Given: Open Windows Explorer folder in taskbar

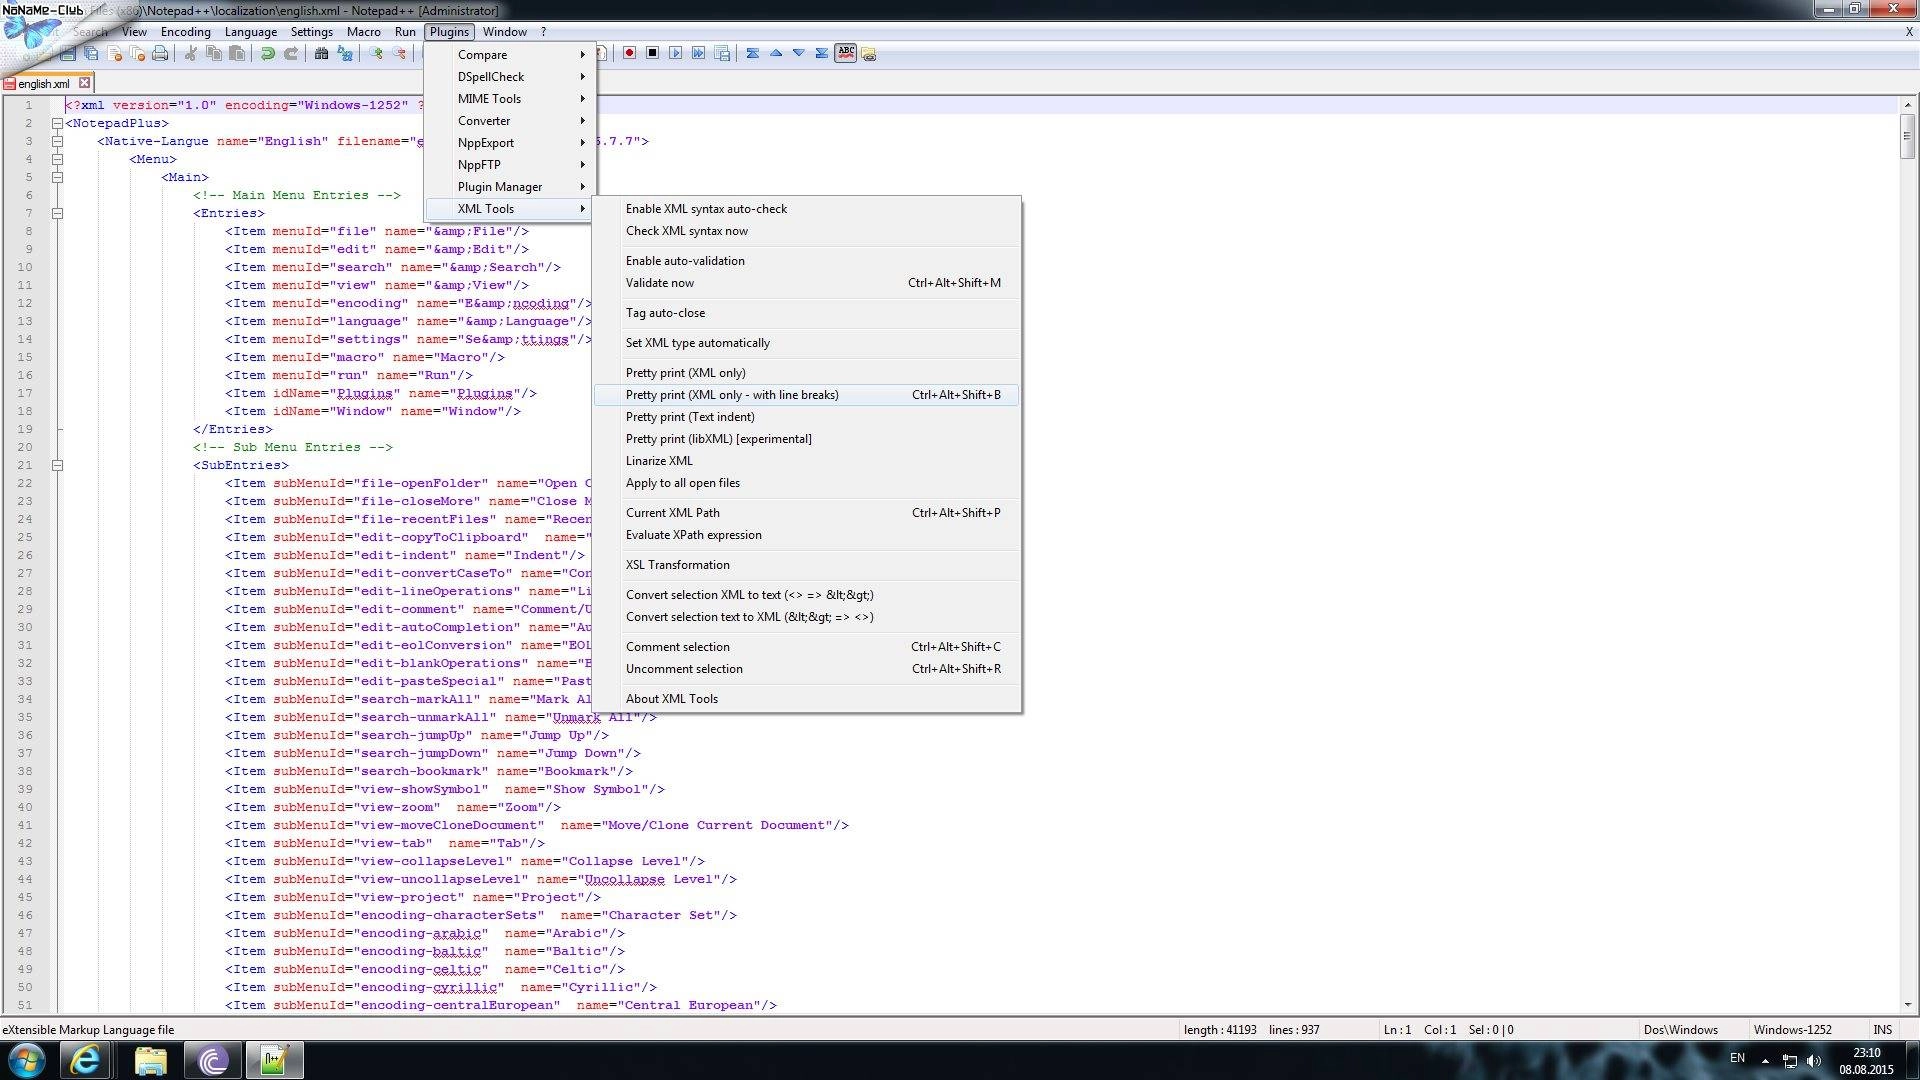Looking at the screenshot, I should (150, 1060).
